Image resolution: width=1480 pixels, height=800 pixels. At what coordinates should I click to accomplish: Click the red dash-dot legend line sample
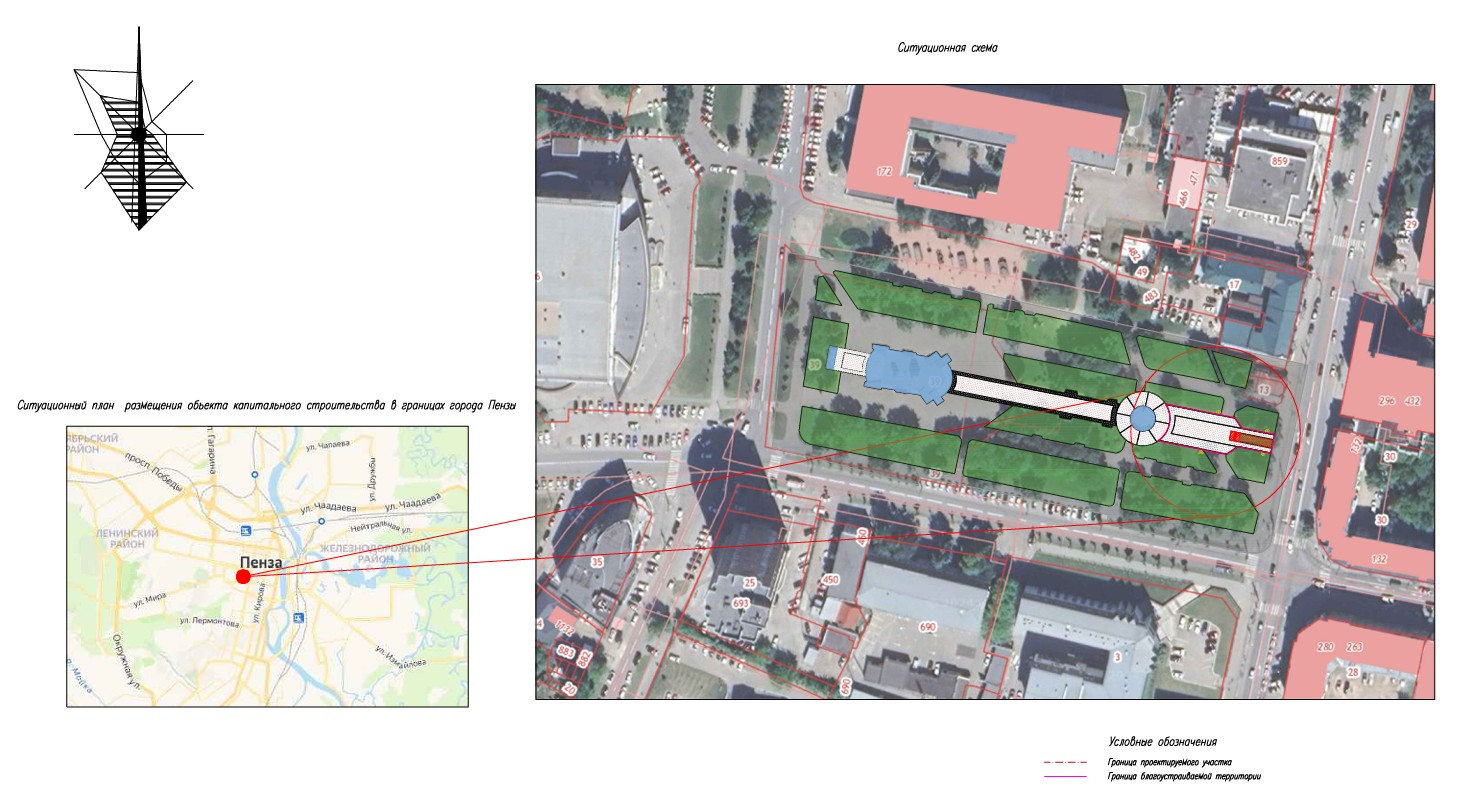pyautogui.click(x=1064, y=762)
